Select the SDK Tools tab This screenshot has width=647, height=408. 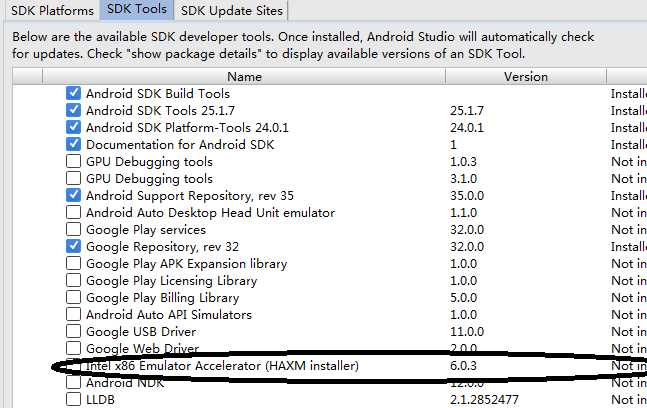[x=136, y=10]
